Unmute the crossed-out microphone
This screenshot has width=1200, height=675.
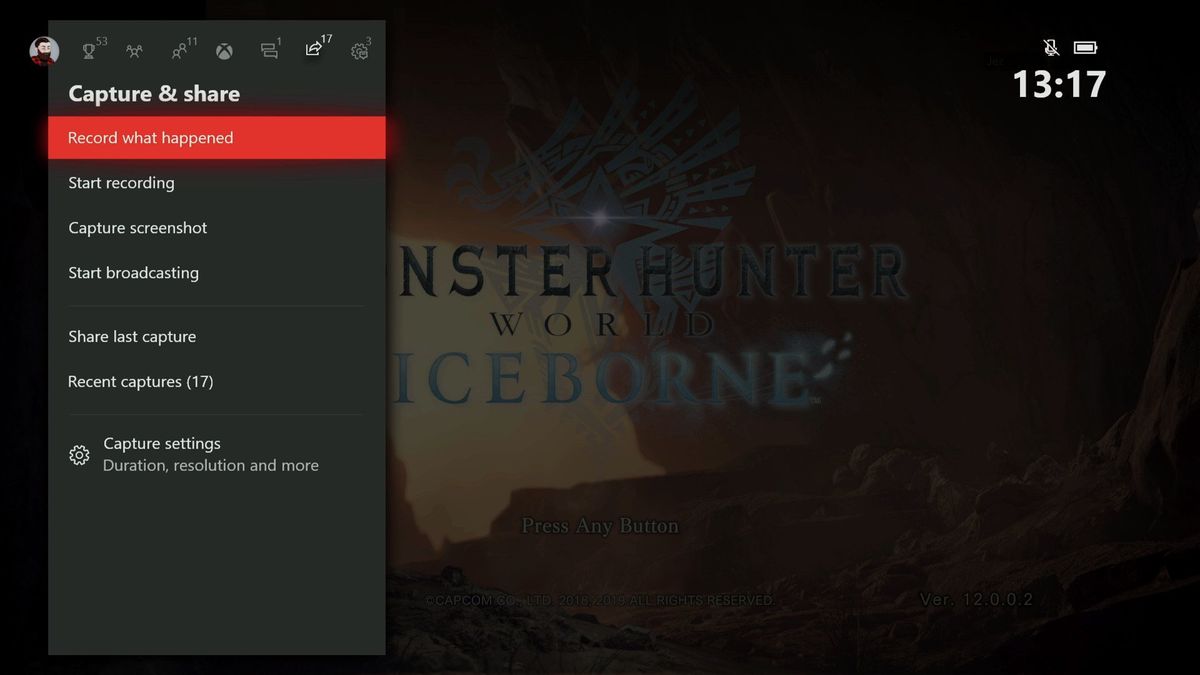[1049, 46]
